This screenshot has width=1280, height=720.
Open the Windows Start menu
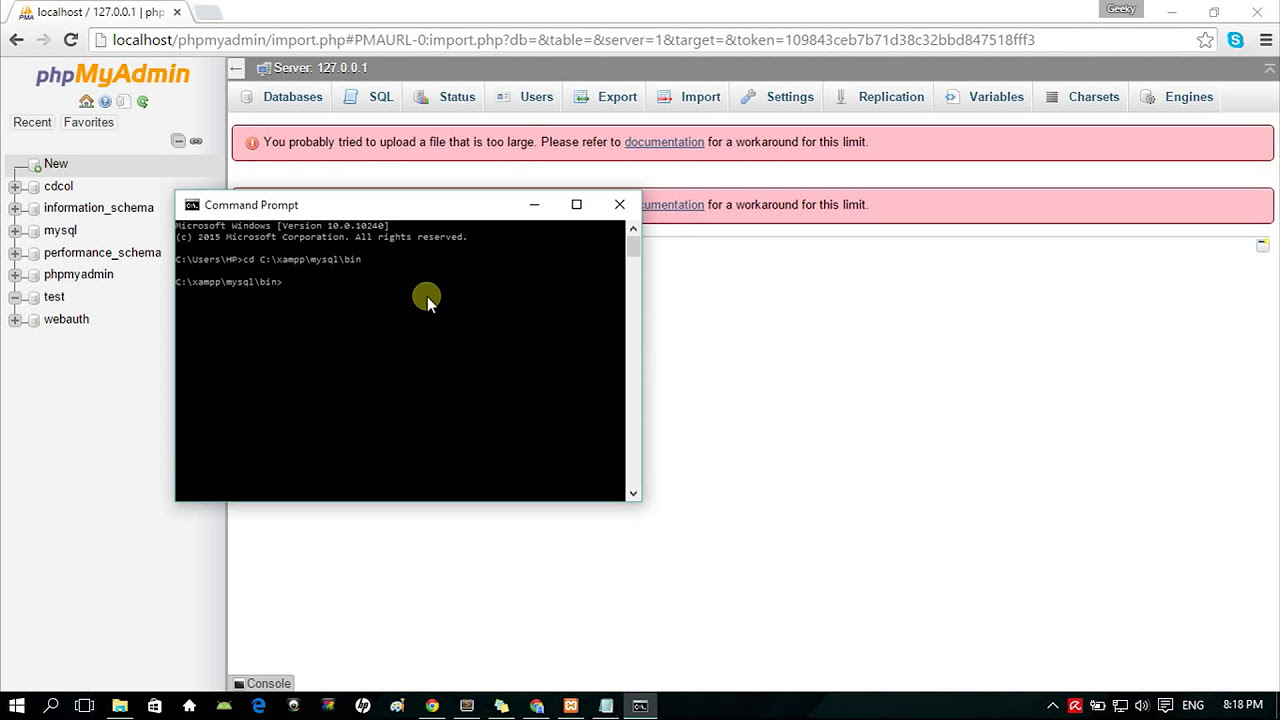[17, 706]
